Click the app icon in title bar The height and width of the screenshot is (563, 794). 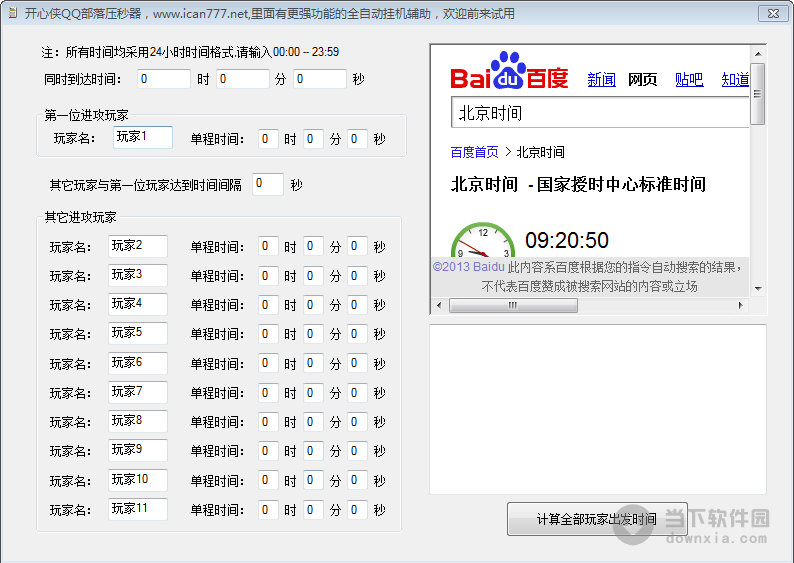point(11,13)
